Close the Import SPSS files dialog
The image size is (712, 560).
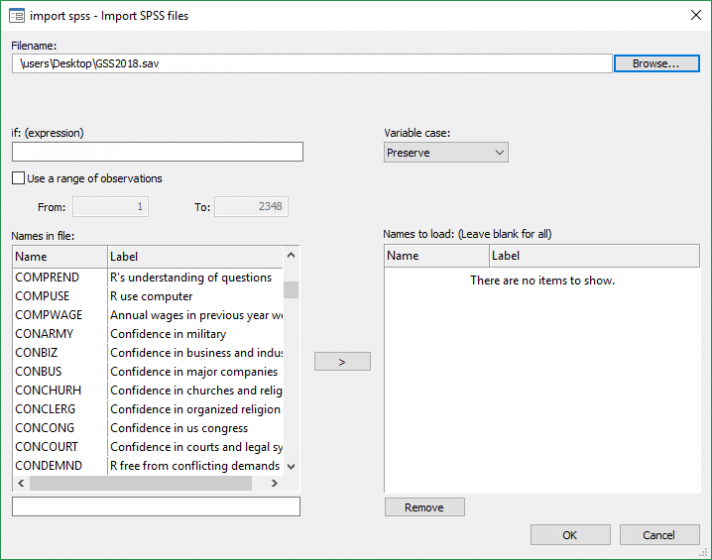tap(696, 15)
